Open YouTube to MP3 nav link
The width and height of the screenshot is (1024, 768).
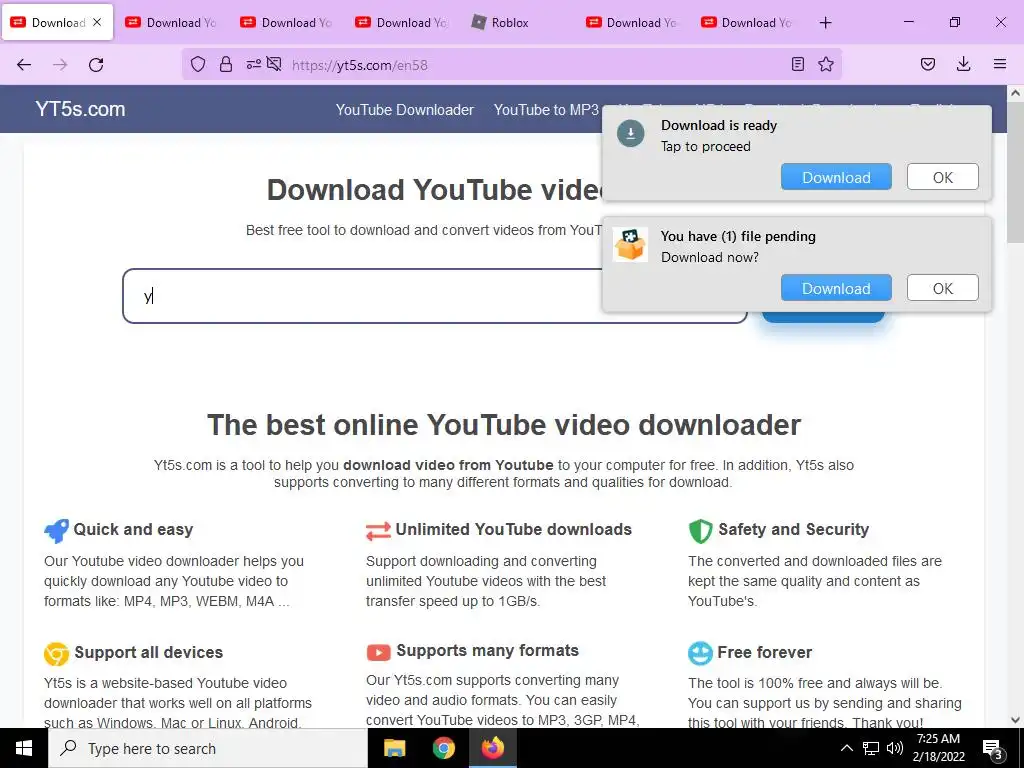click(x=546, y=110)
